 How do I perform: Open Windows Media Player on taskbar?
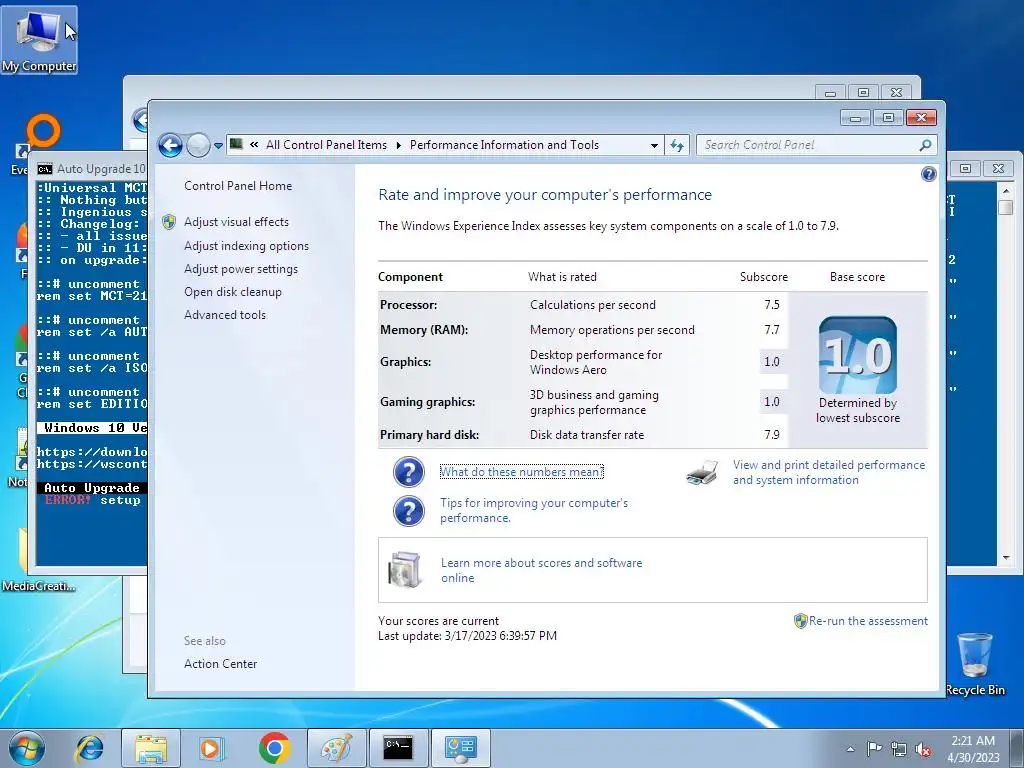212,748
